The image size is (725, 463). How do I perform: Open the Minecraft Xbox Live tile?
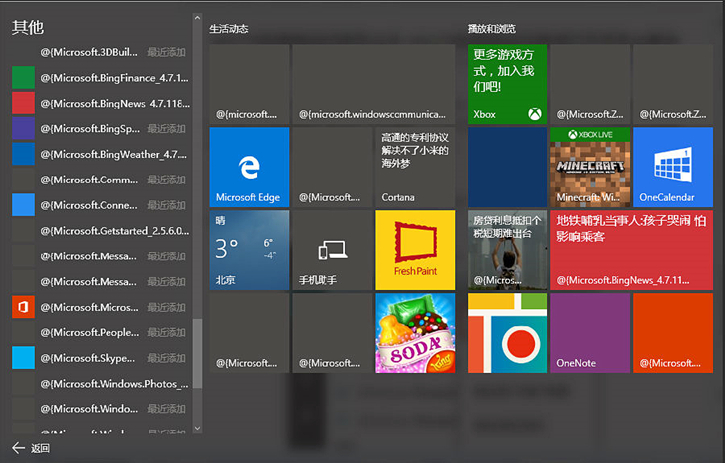click(589, 166)
